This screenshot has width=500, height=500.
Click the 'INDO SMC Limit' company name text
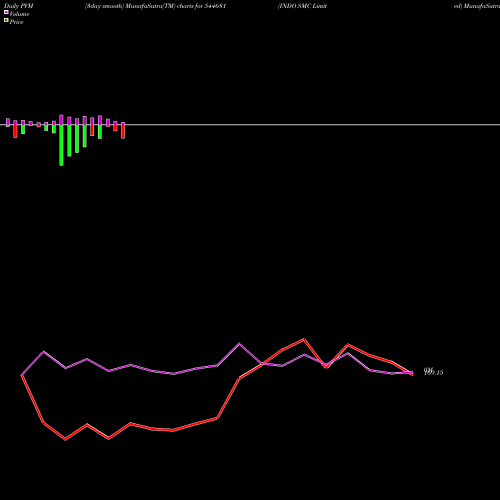[x=302, y=6]
